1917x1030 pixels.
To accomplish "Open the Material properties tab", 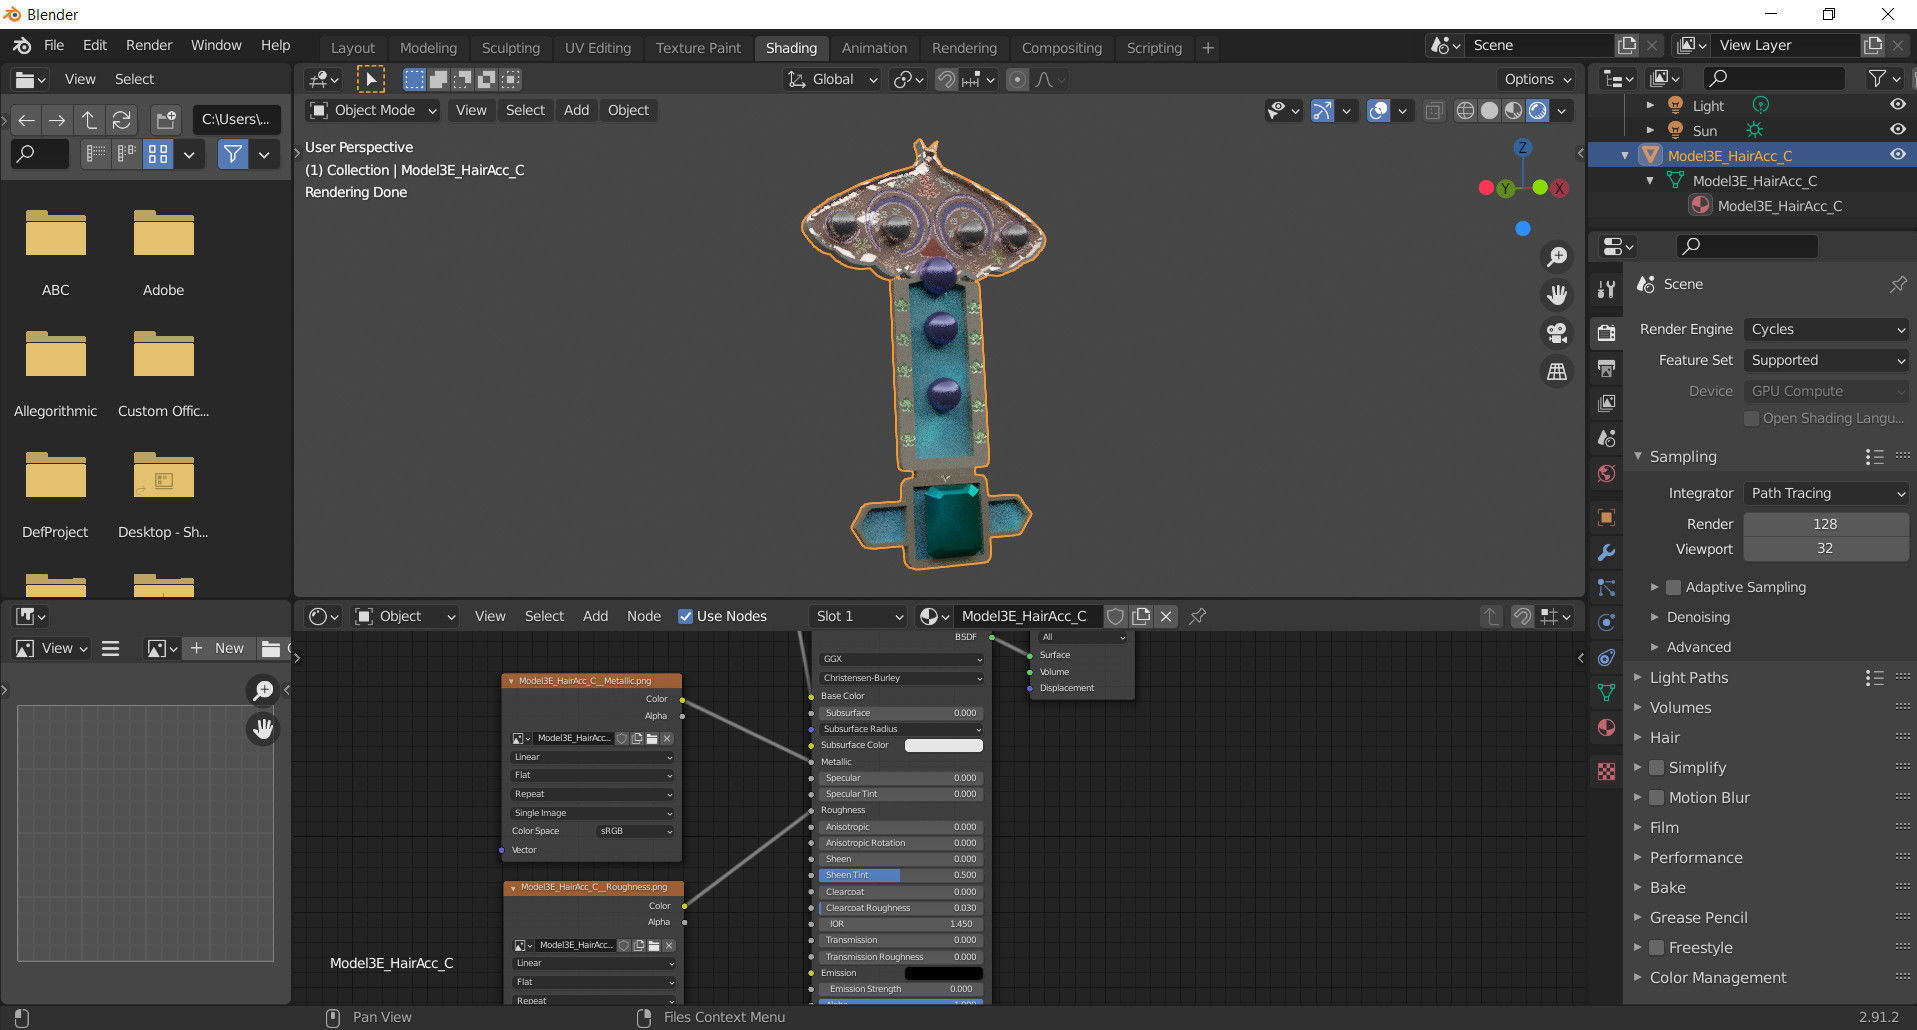I will [x=1606, y=727].
